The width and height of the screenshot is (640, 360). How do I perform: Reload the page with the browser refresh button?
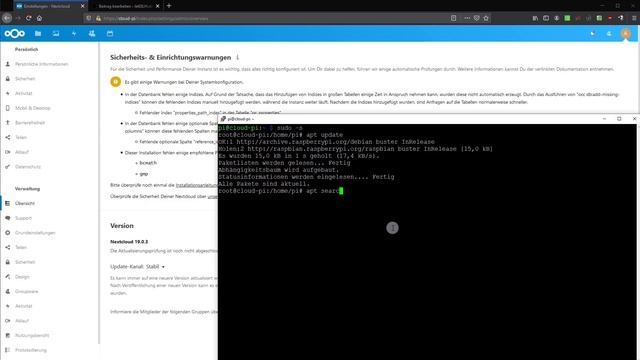click(x=29, y=18)
